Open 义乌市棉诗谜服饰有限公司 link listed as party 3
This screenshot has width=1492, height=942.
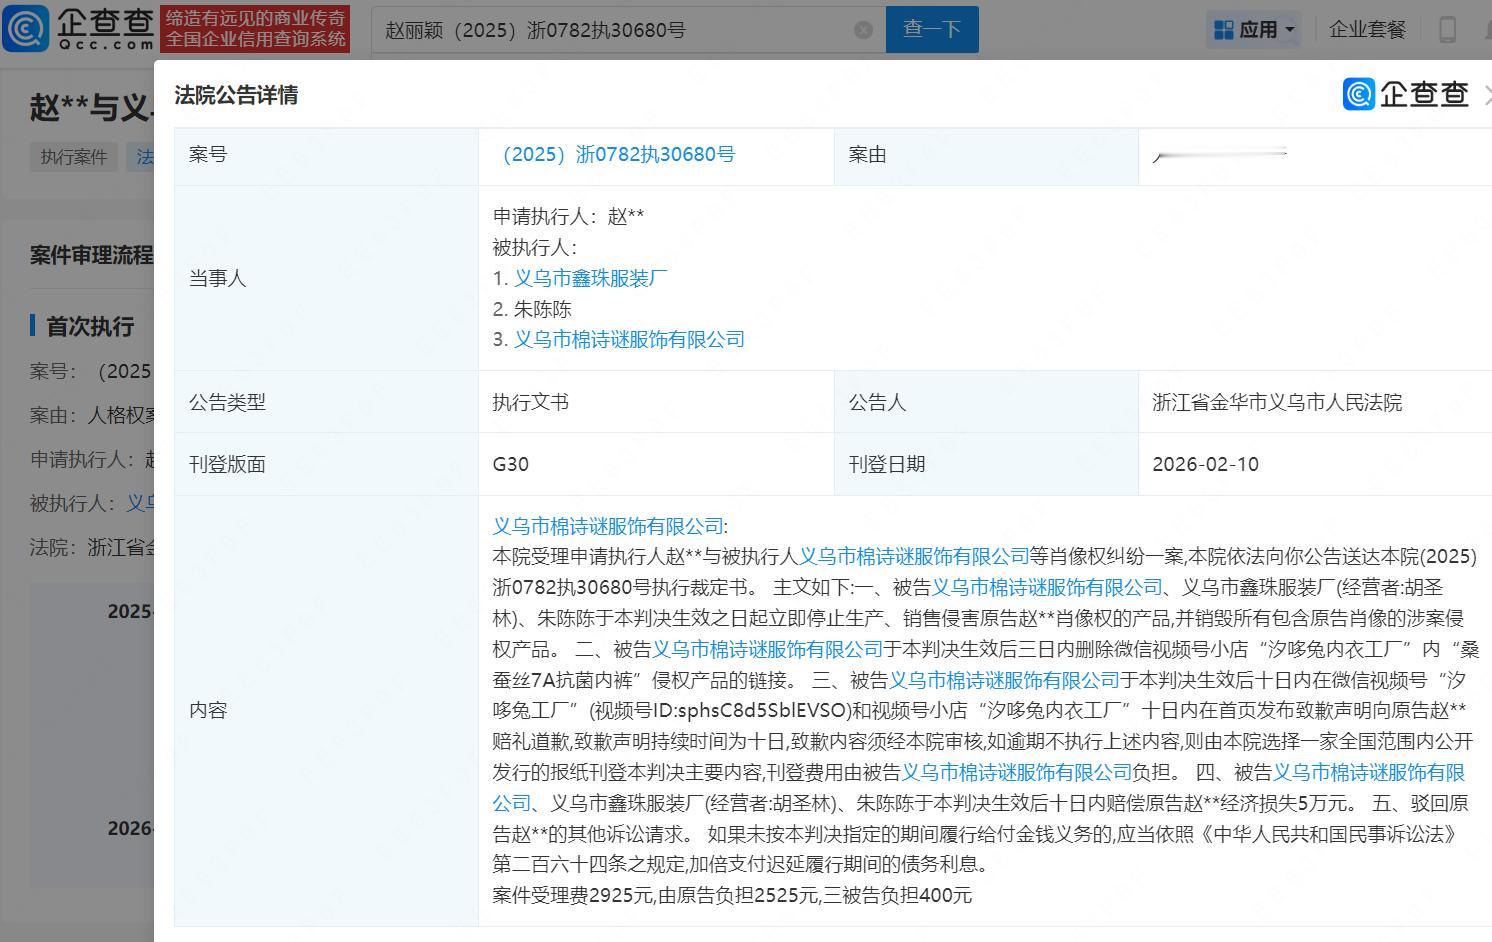(x=630, y=339)
